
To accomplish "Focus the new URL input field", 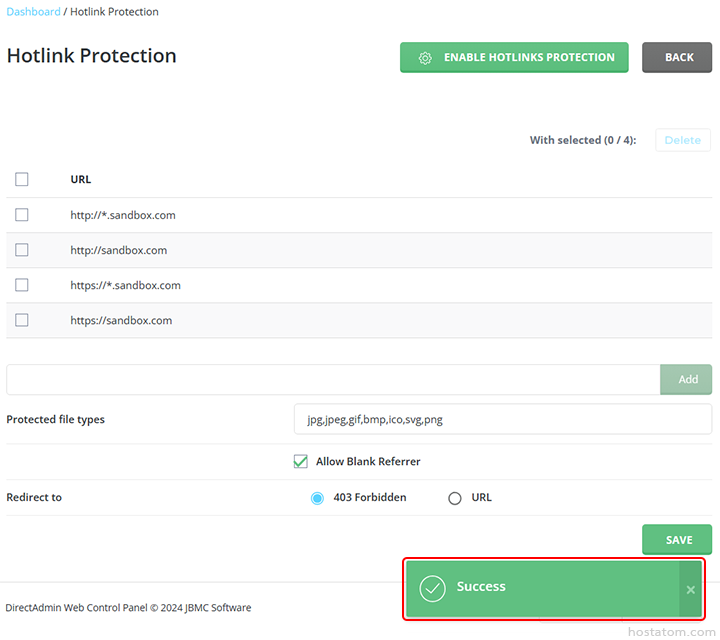I will point(332,380).
